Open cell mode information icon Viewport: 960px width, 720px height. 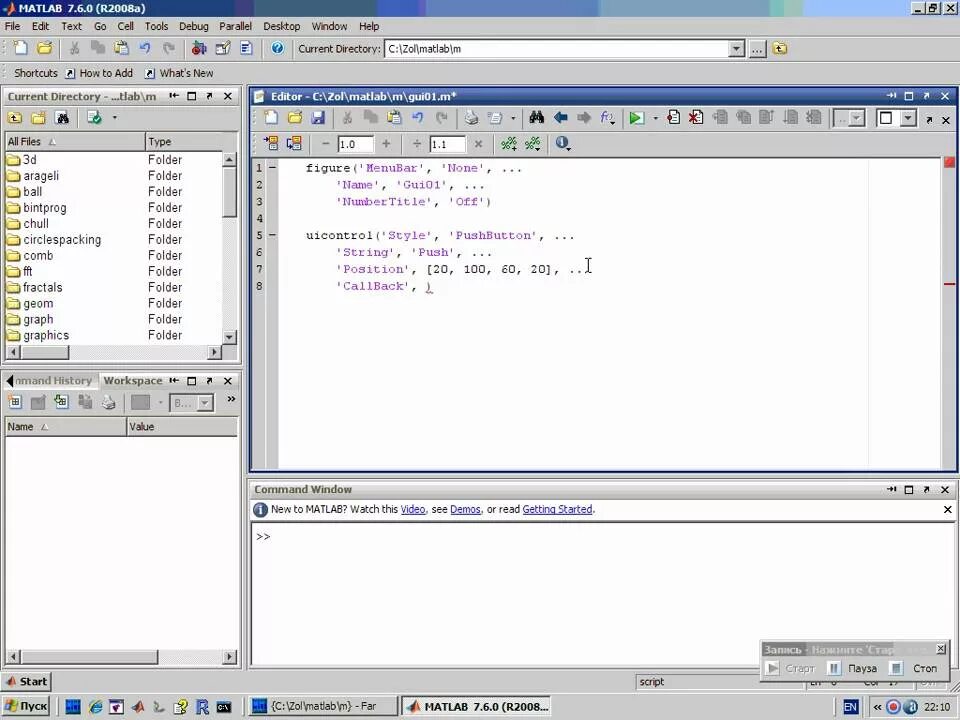tap(563, 143)
